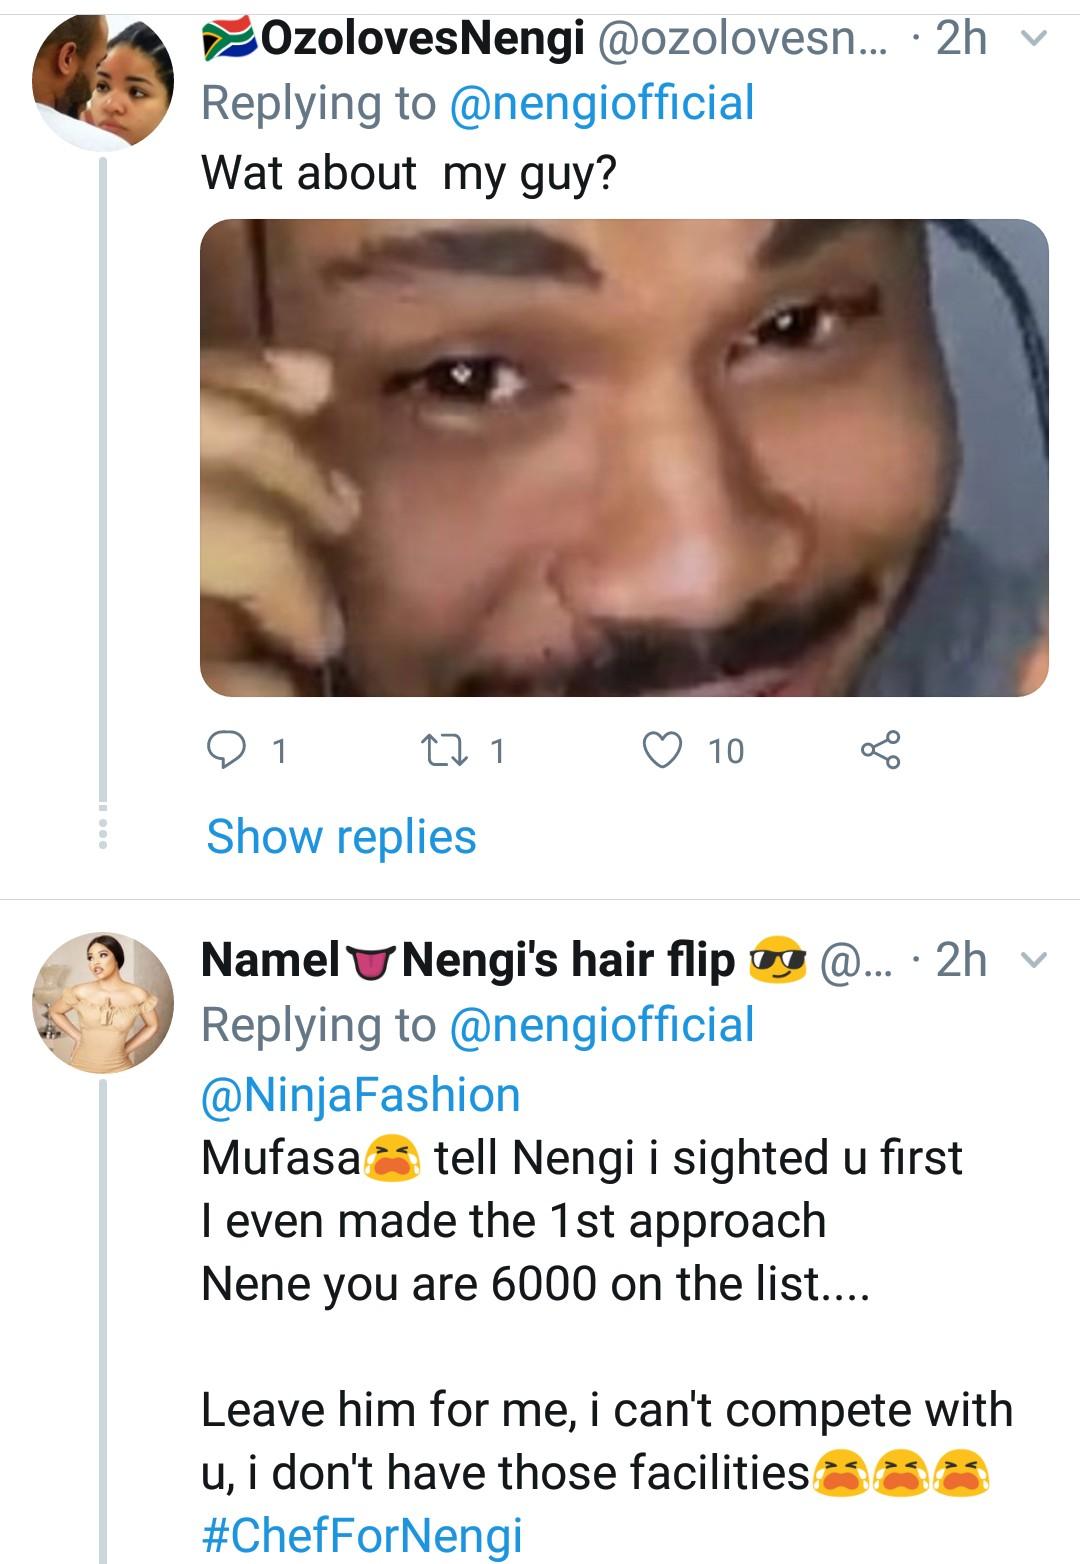Screen dimensions: 1080x1564
Task: Share the tweet via share icon
Action: point(881,750)
